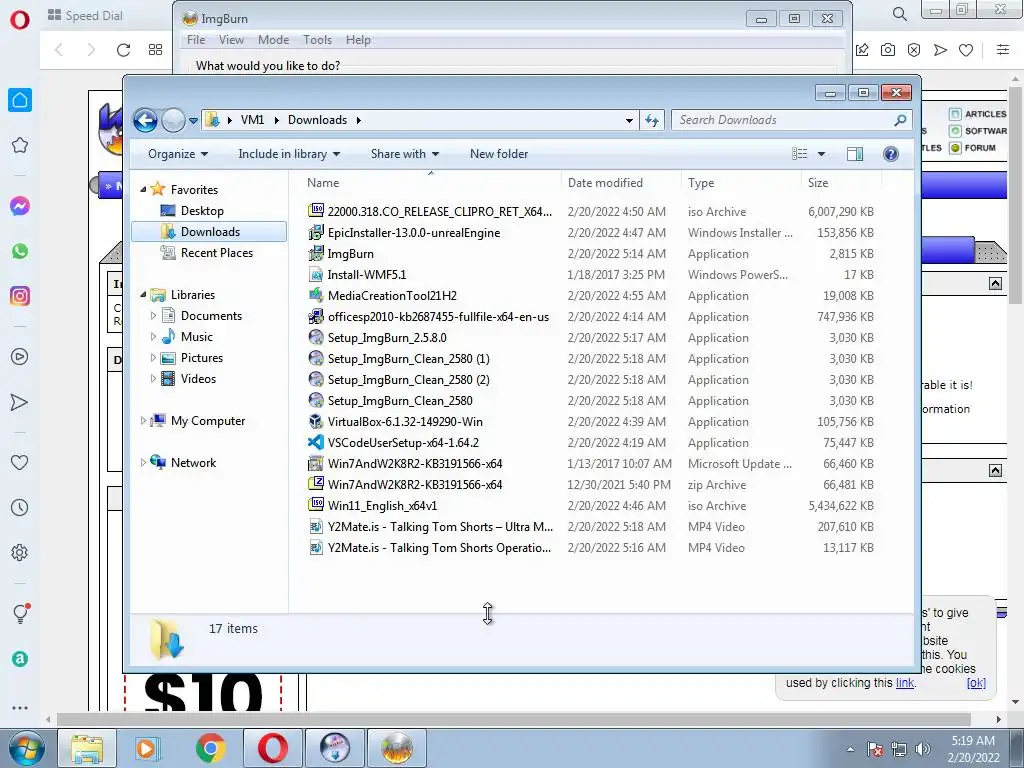Sort files by Size column

pyautogui.click(x=818, y=183)
